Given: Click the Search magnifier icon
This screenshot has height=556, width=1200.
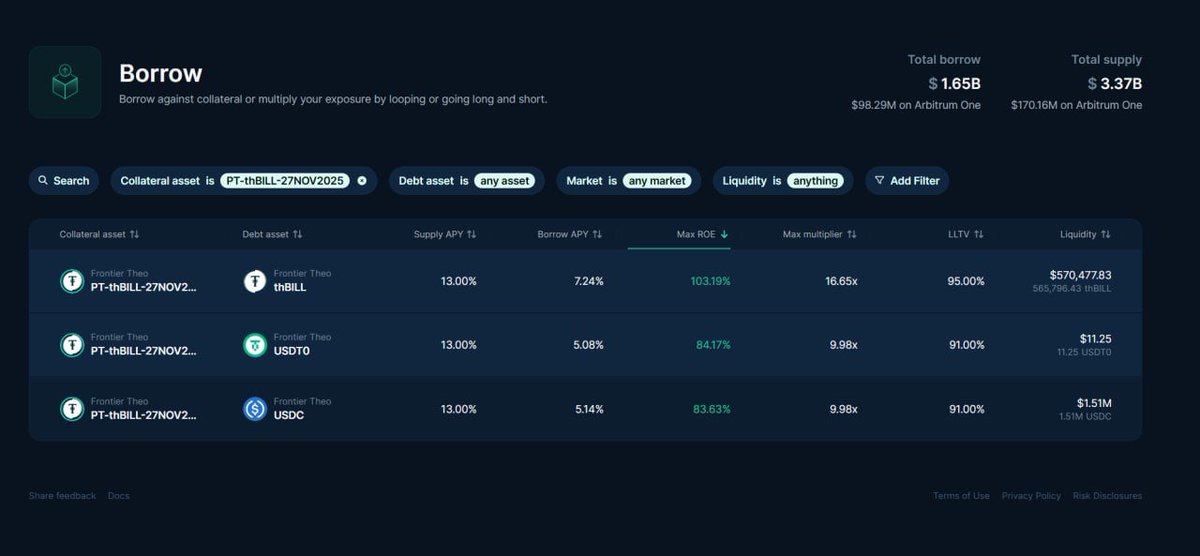Looking at the screenshot, I should (x=43, y=181).
